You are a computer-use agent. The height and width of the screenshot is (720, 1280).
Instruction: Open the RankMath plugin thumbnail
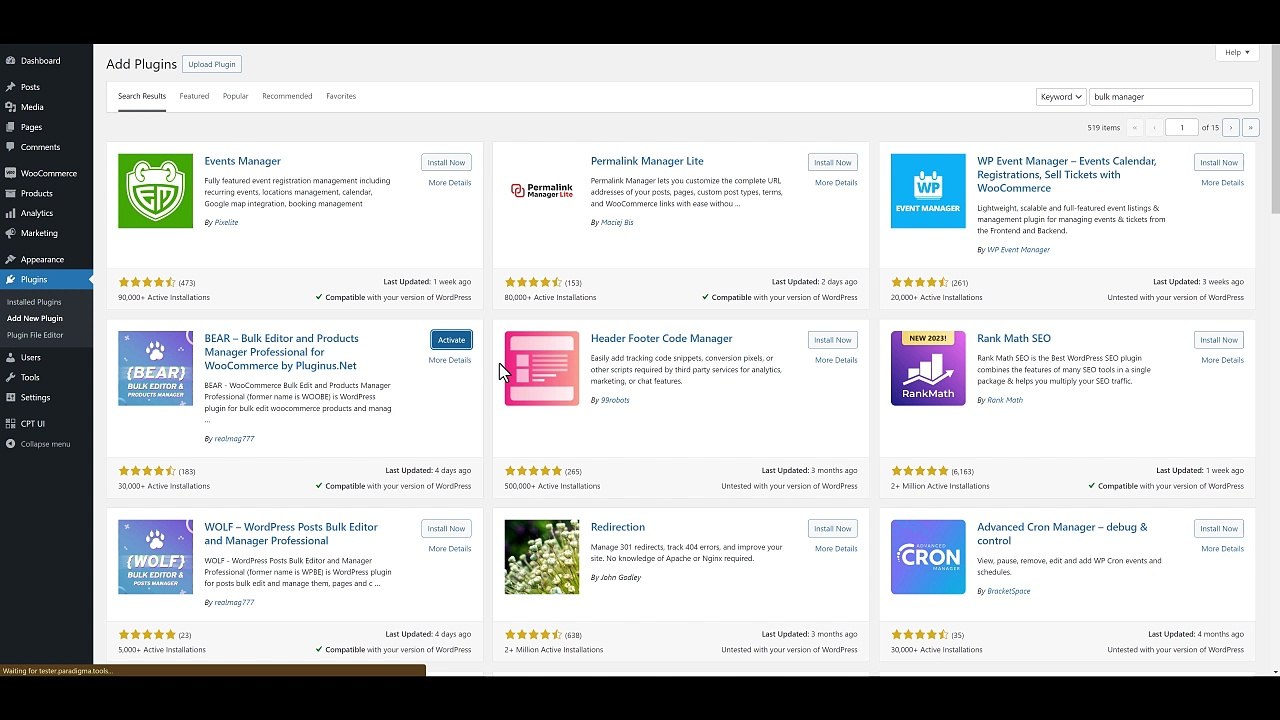coord(928,368)
